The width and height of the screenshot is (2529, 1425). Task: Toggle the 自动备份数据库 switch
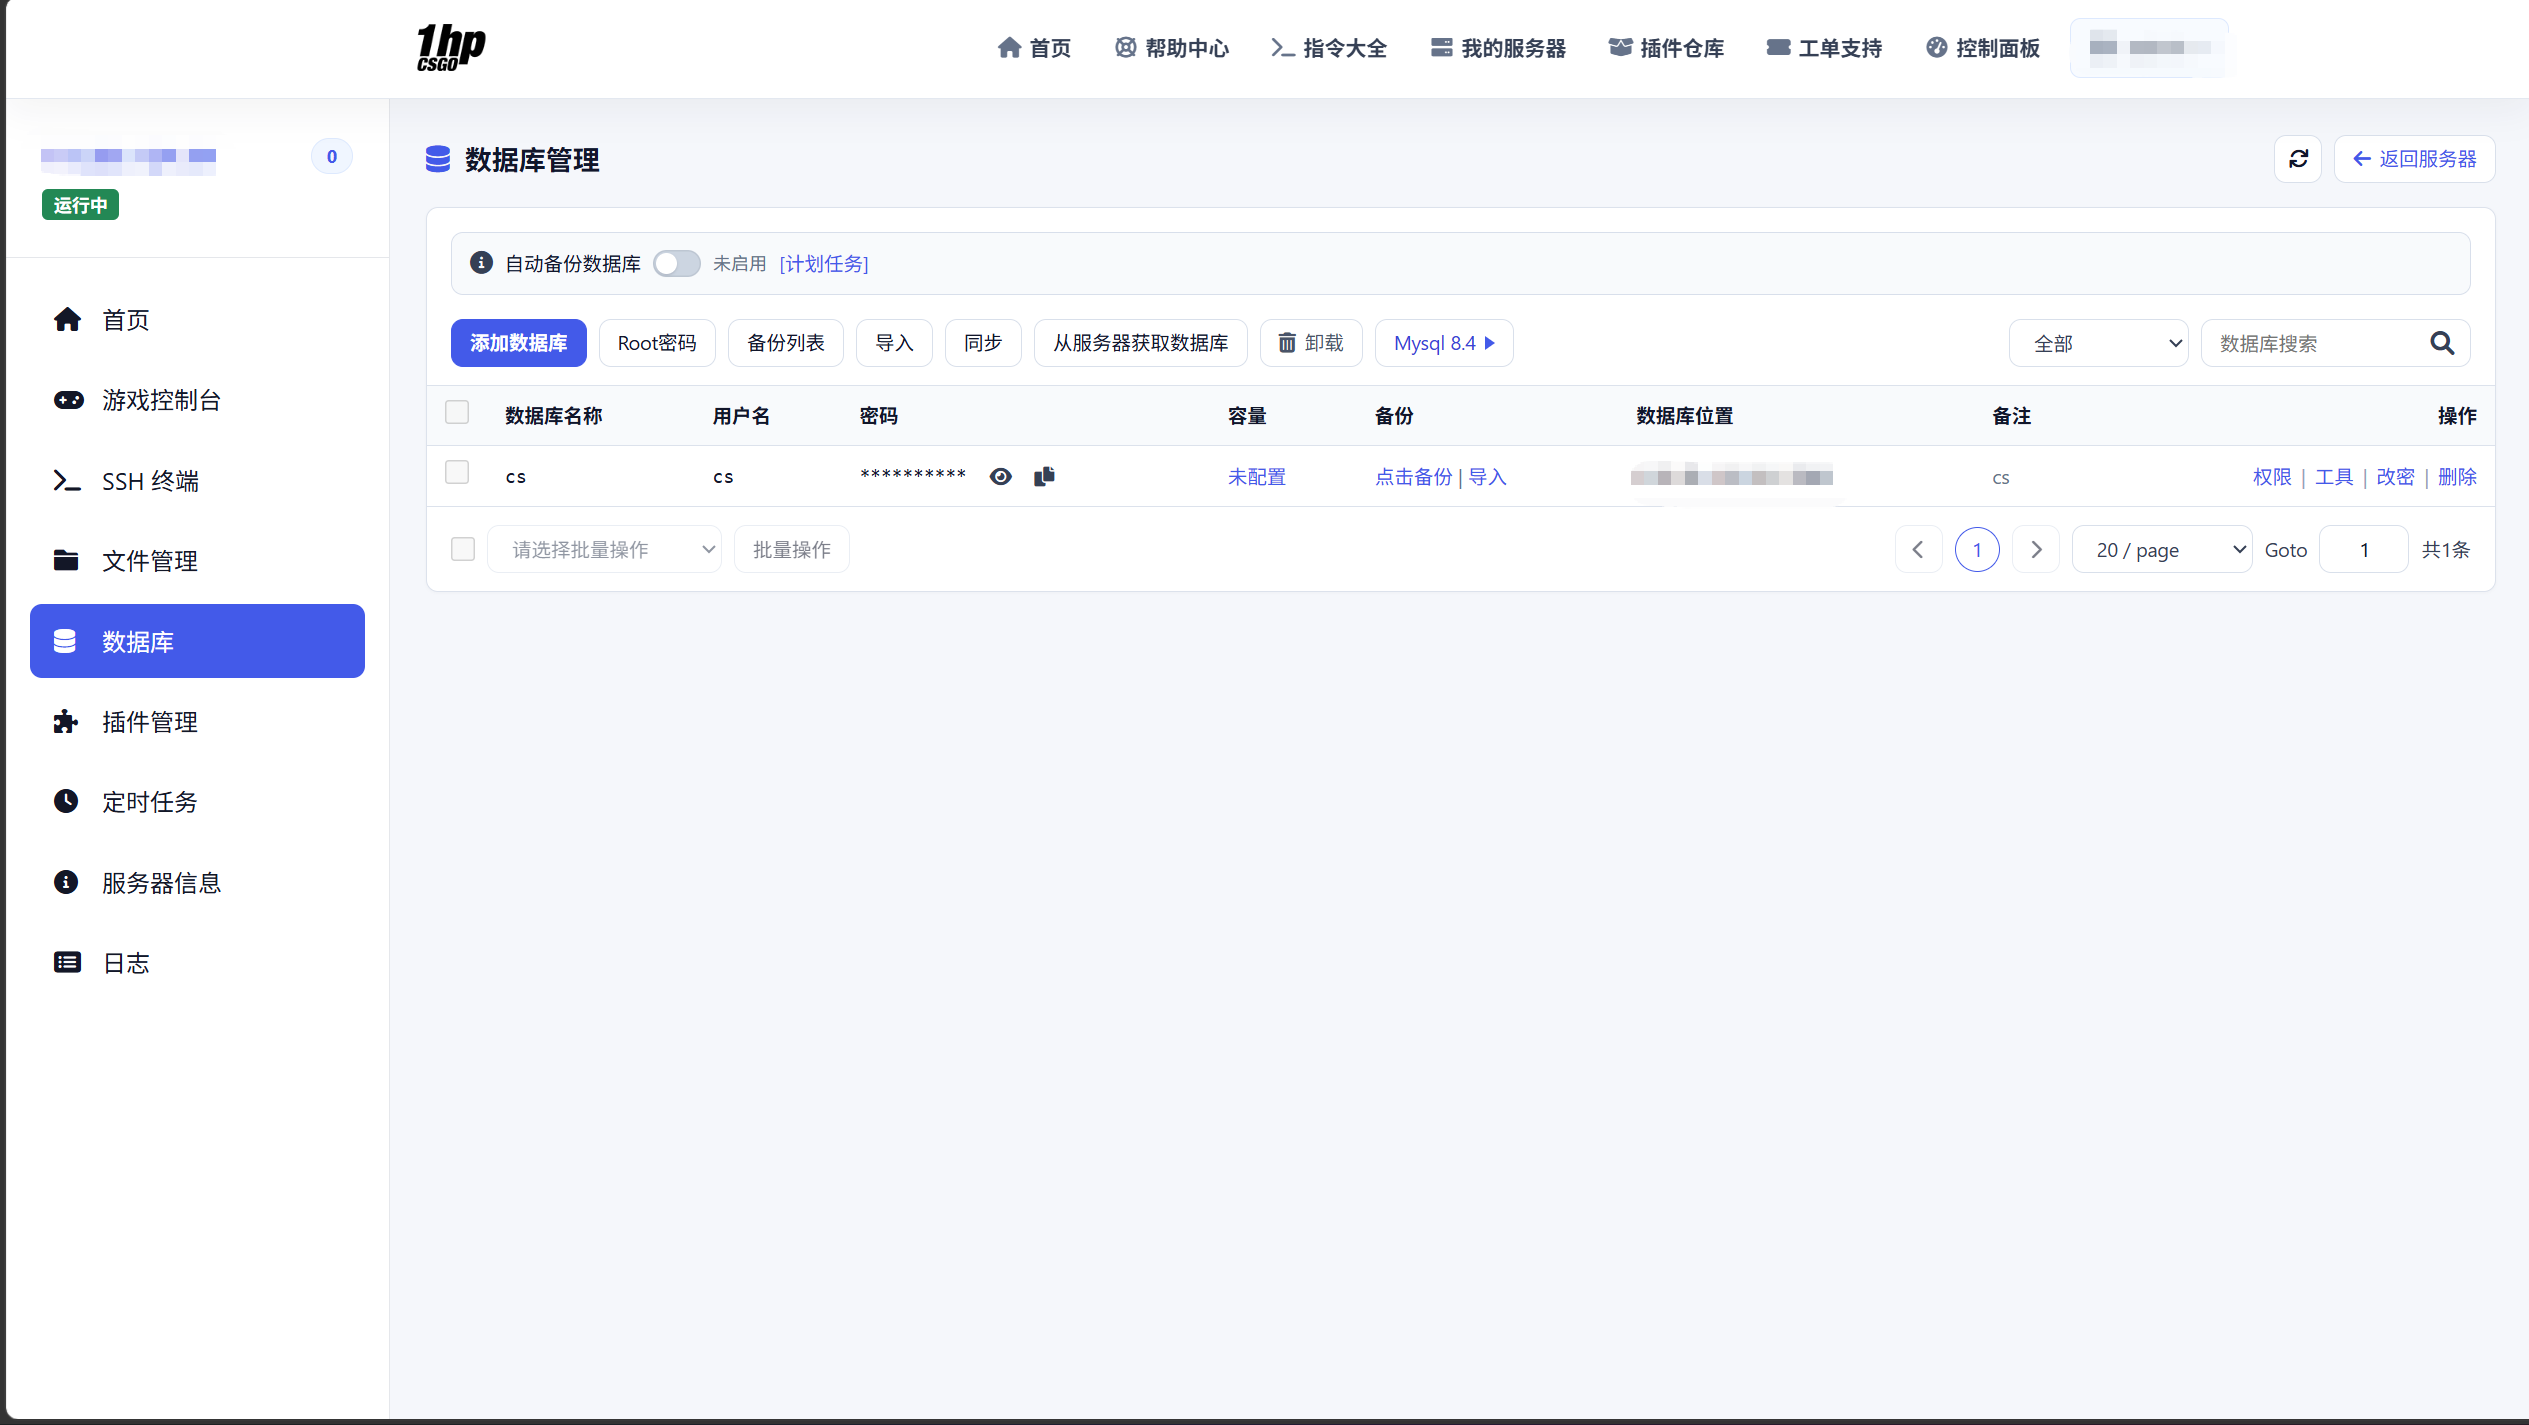click(676, 263)
